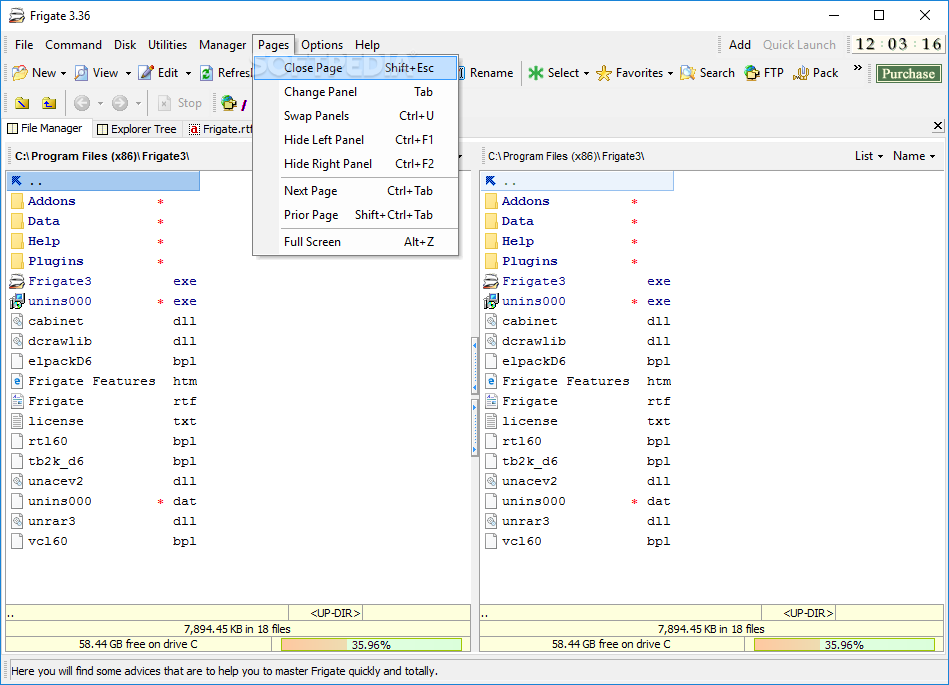949x685 pixels.
Task: Click Add in Quick Launch bar
Action: [740, 45]
